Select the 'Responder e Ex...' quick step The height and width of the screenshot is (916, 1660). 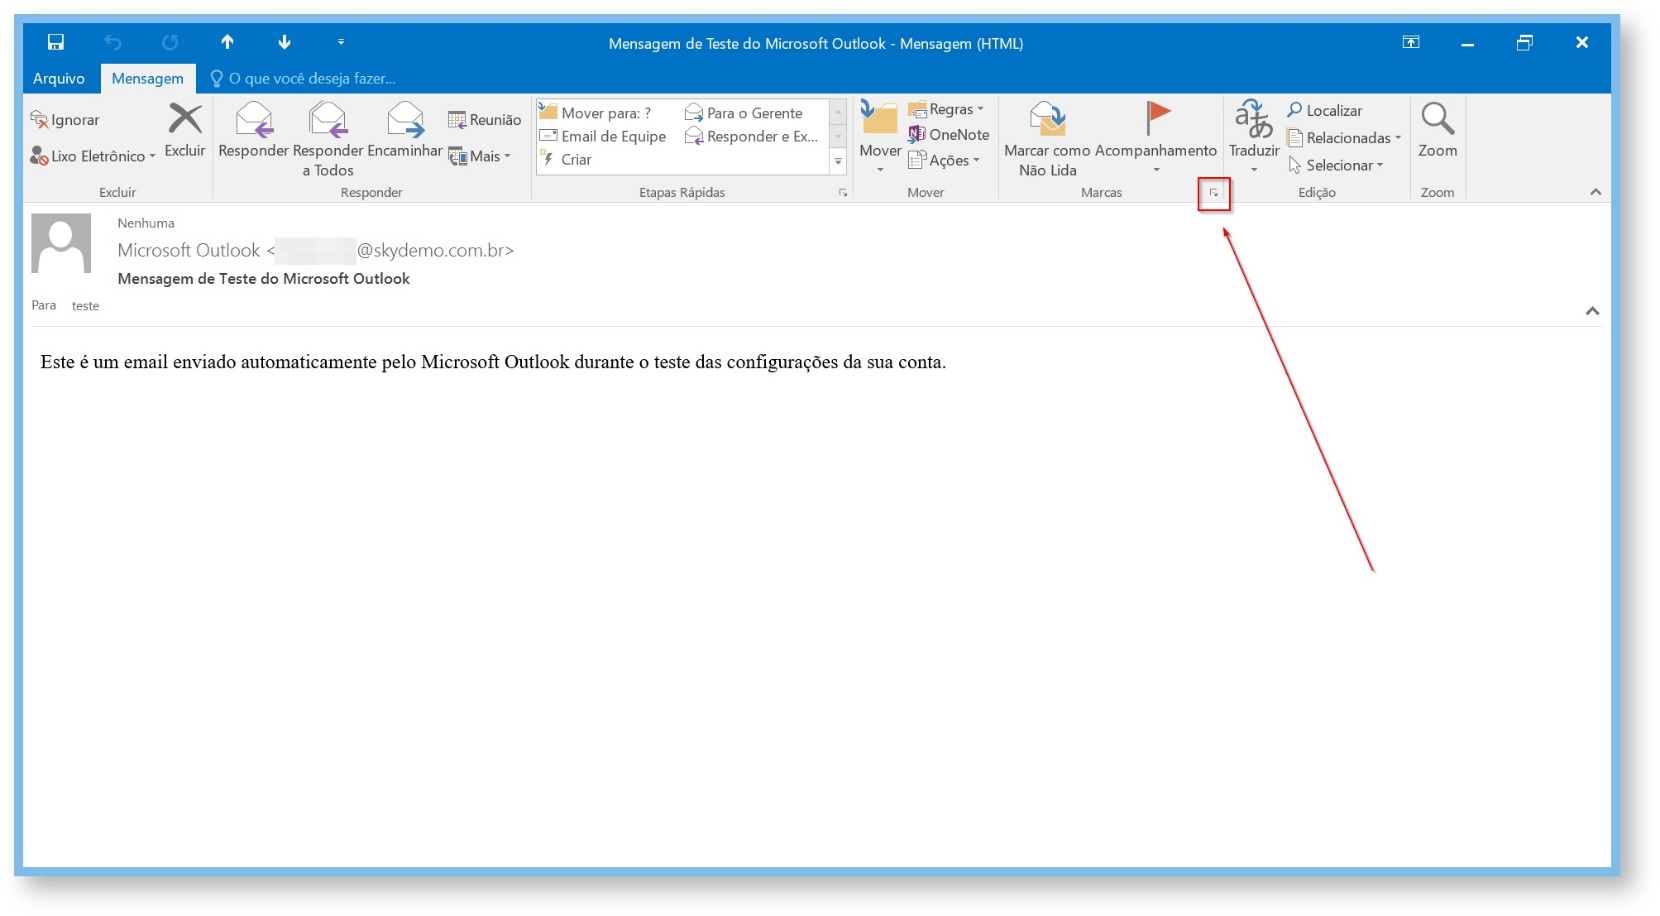tap(752, 136)
